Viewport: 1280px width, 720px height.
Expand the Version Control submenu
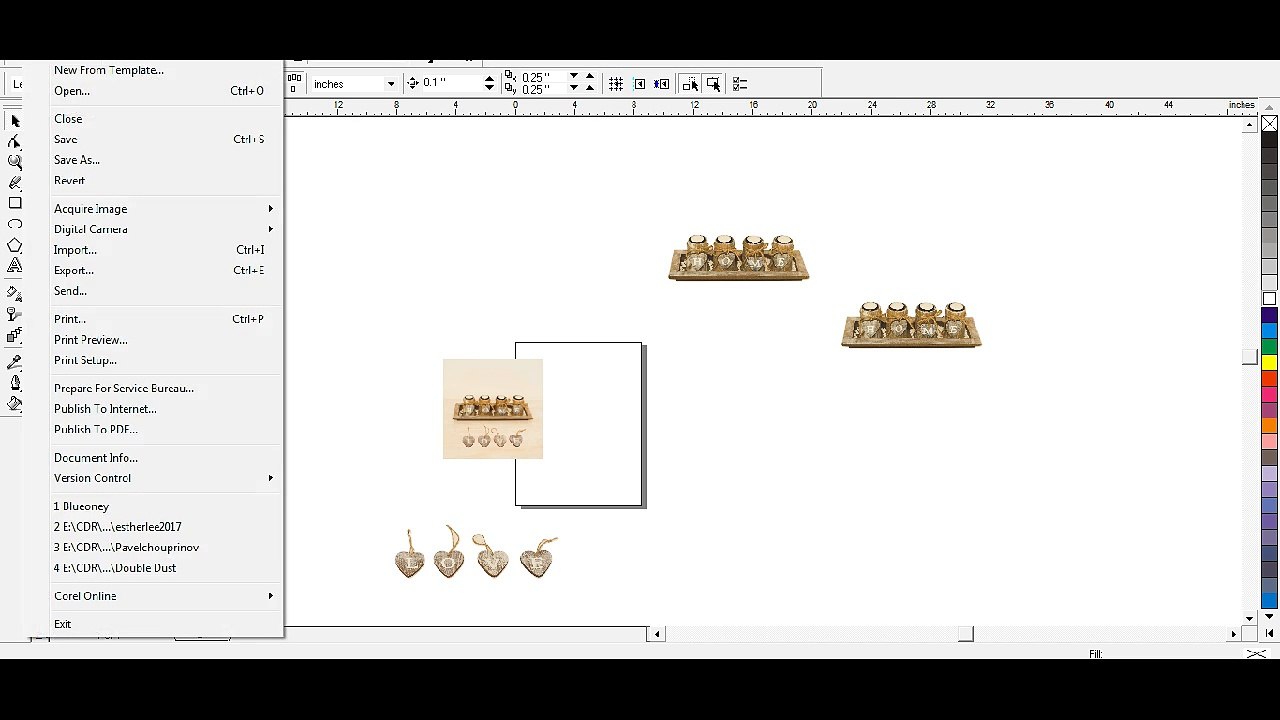click(163, 478)
